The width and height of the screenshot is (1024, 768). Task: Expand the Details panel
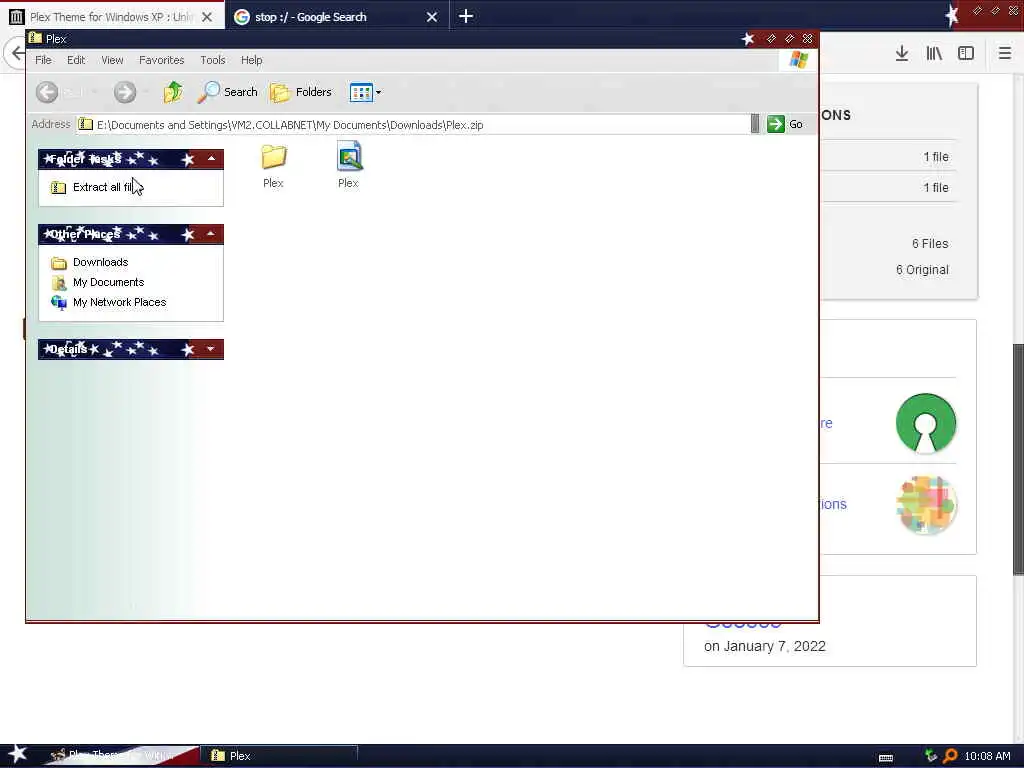(x=211, y=349)
